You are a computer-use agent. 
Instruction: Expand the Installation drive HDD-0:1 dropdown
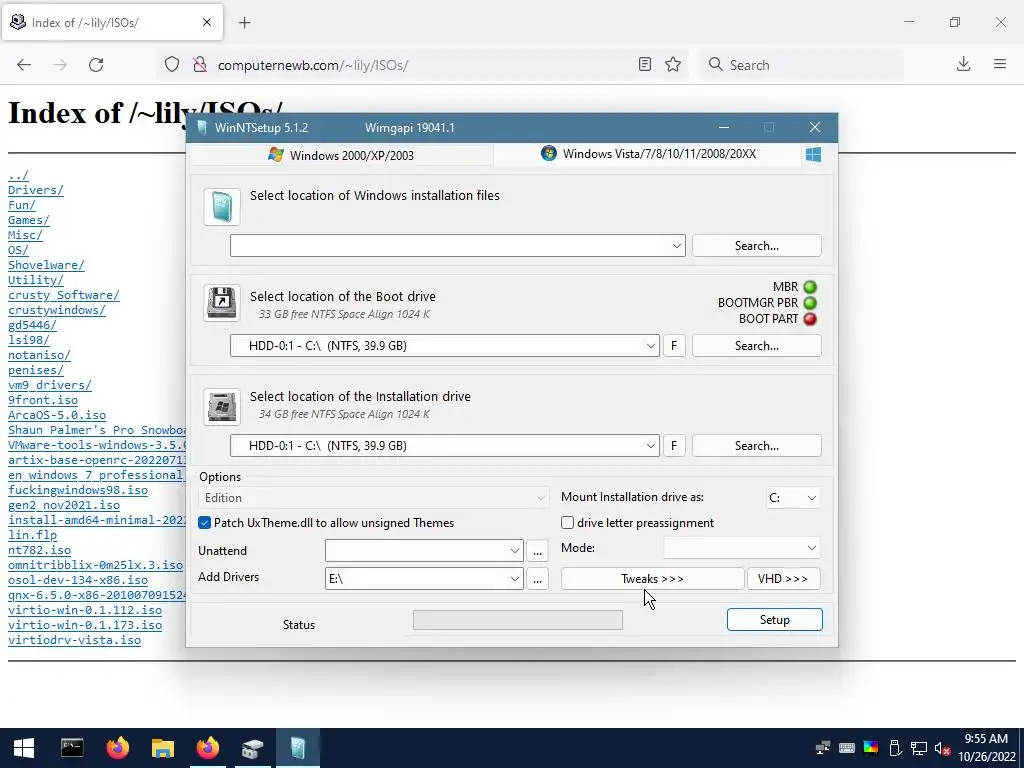(x=650, y=446)
